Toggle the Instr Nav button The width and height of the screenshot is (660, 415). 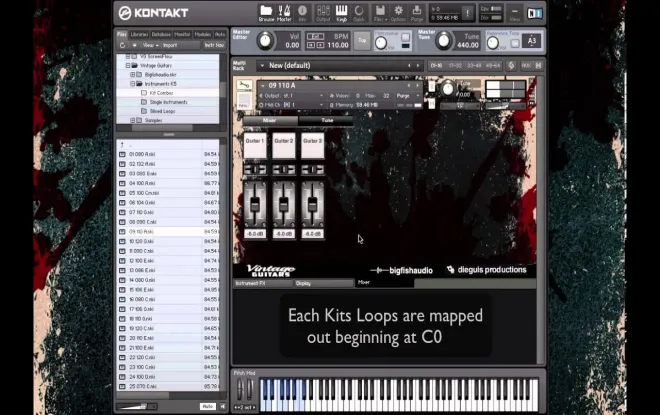[214, 45]
